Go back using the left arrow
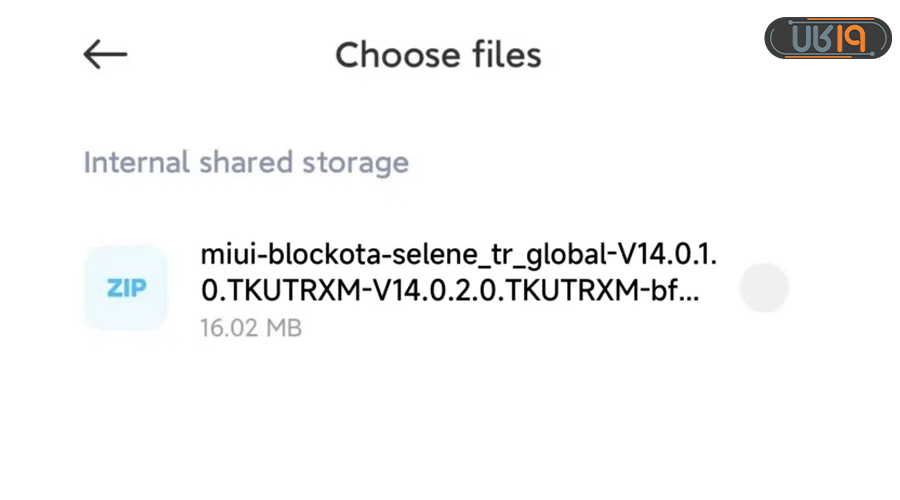900x500 pixels. pyautogui.click(x=105, y=55)
